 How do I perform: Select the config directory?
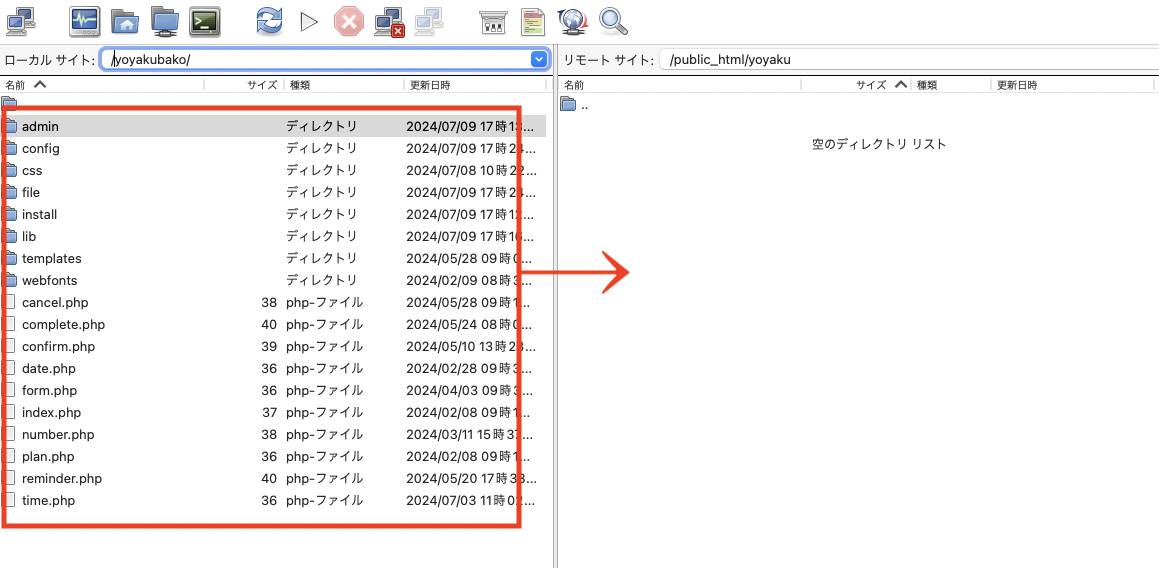click(273, 149)
